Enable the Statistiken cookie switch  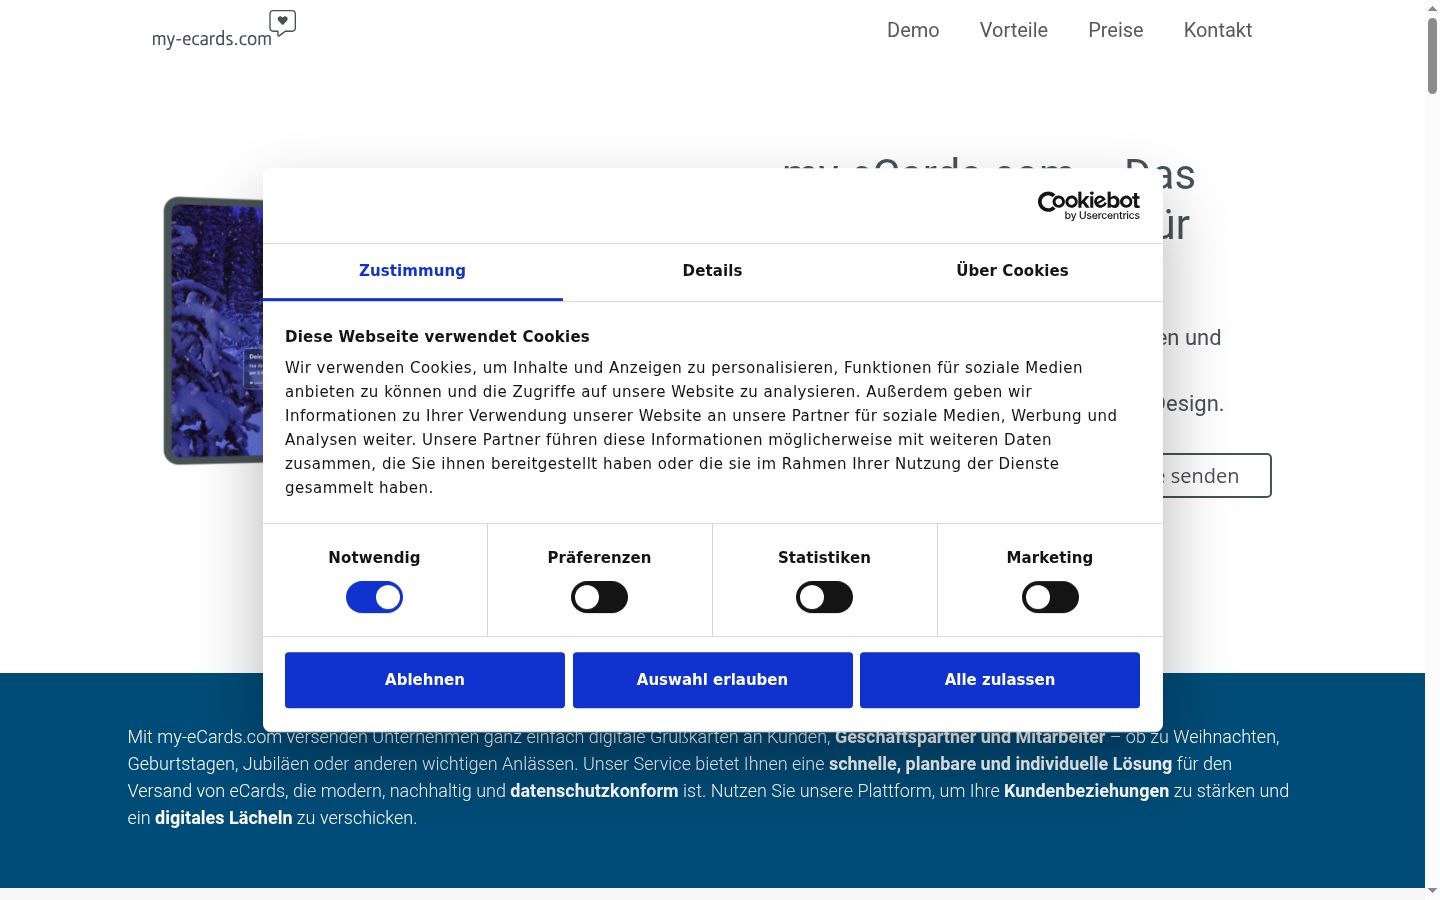click(x=824, y=597)
